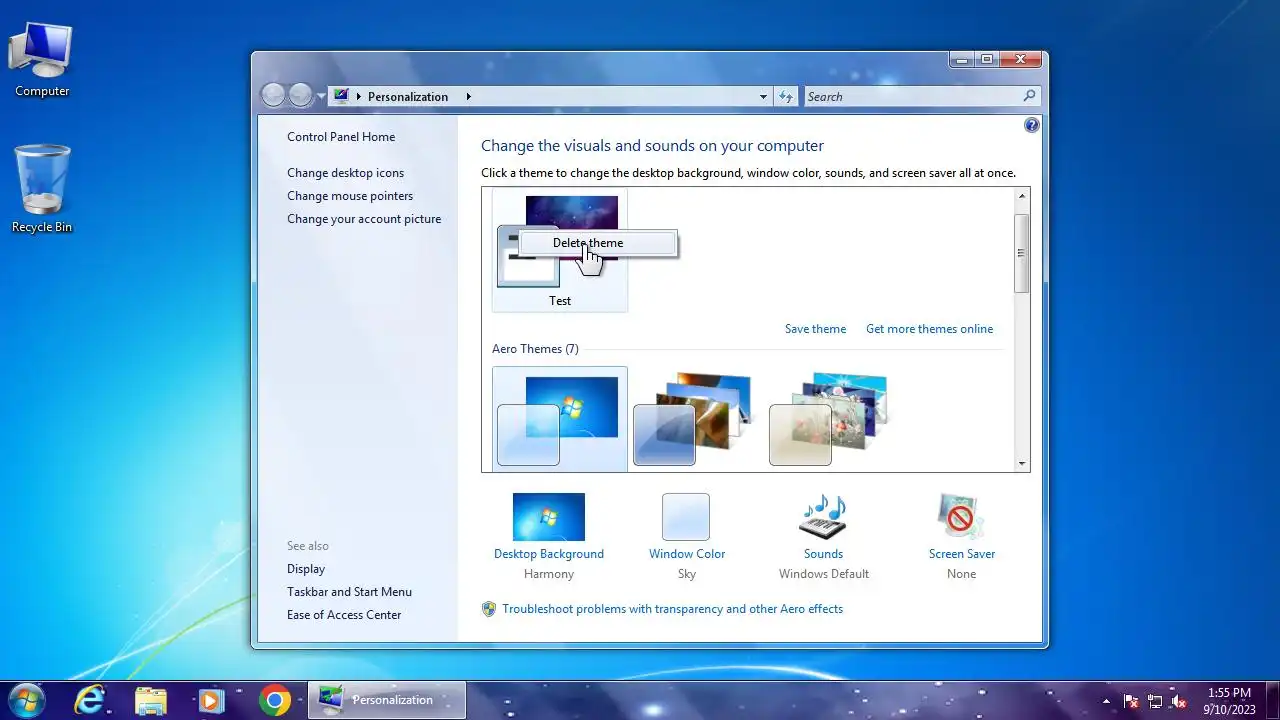The width and height of the screenshot is (1280, 720).
Task: Open Change your account picture
Action: tap(364, 219)
